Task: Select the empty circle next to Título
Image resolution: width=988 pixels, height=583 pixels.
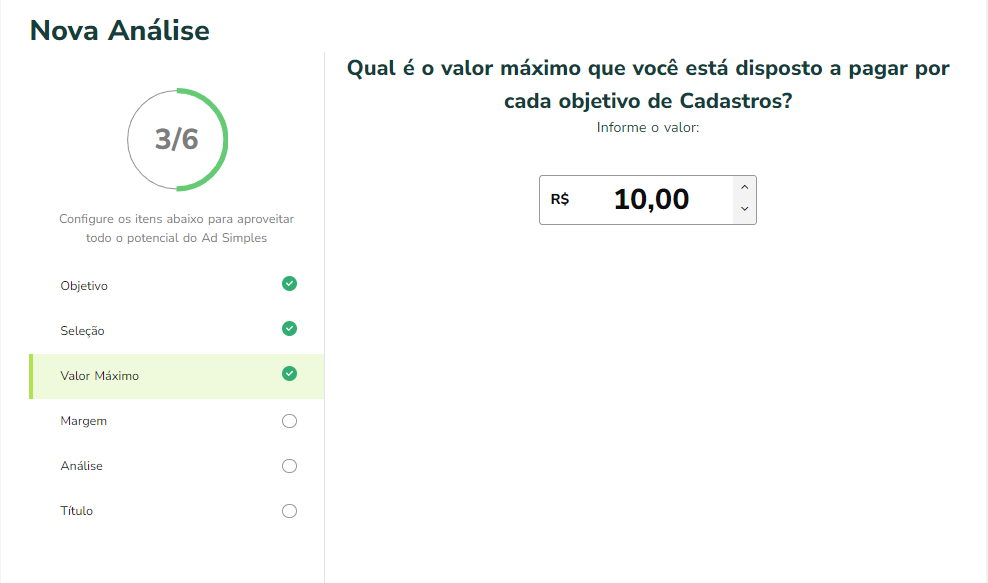Action: 289,511
